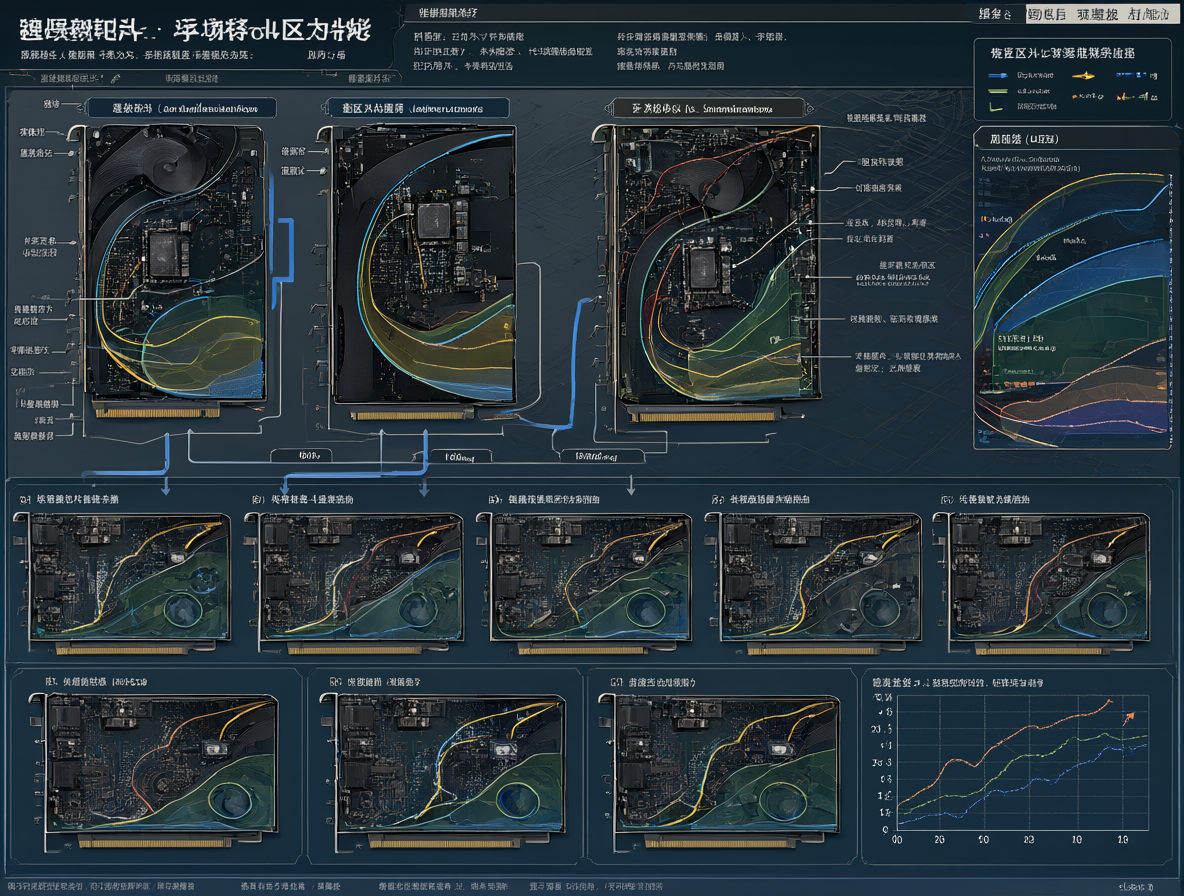Click the pencil icon beside the top-left subheading
This screenshot has width=1184, height=896.
coord(116,79)
